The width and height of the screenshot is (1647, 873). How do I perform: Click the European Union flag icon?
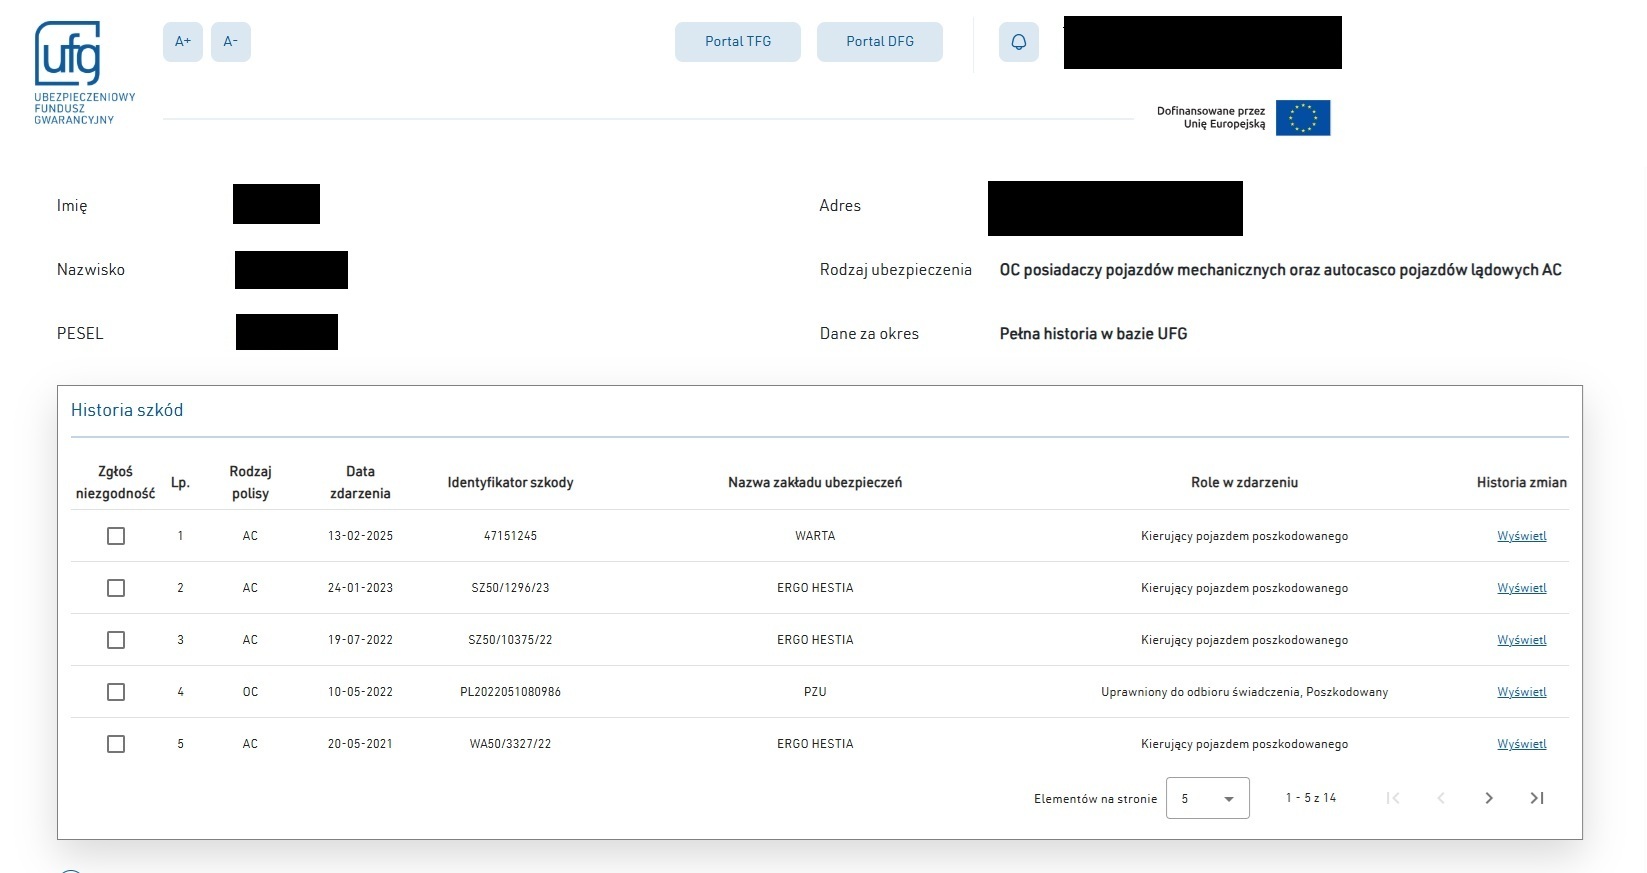pyautogui.click(x=1302, y=118)
